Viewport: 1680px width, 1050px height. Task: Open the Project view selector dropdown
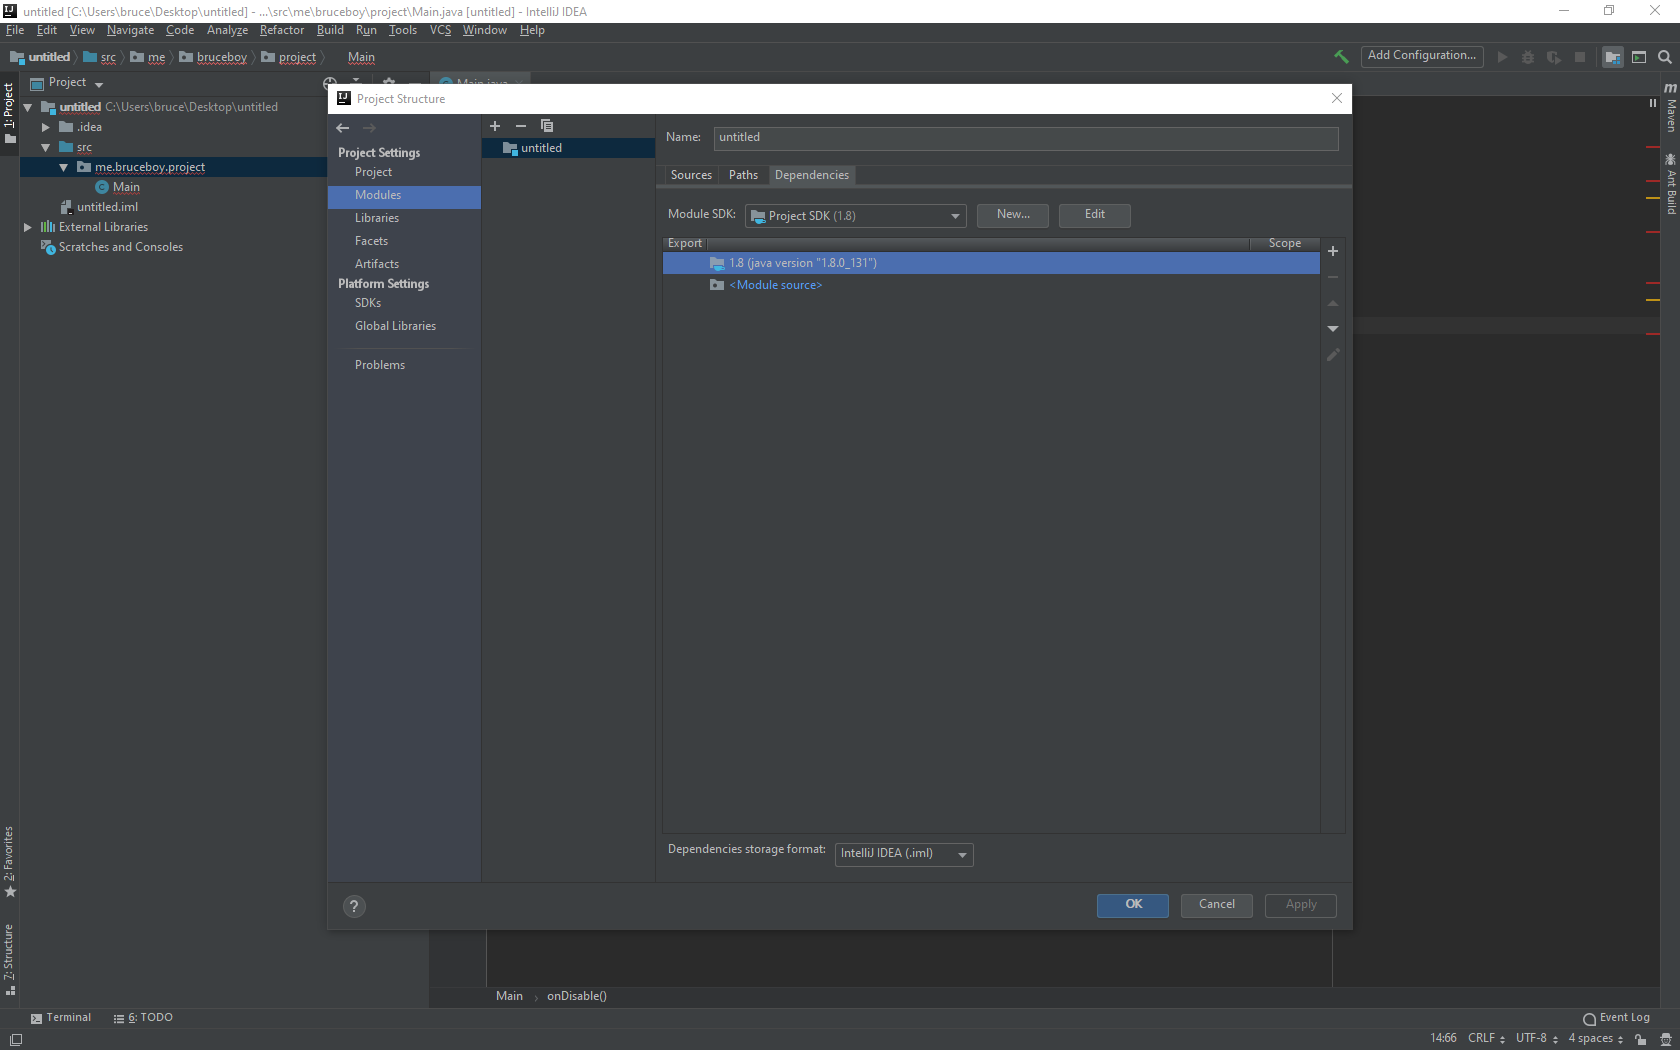tap(67, 83)
